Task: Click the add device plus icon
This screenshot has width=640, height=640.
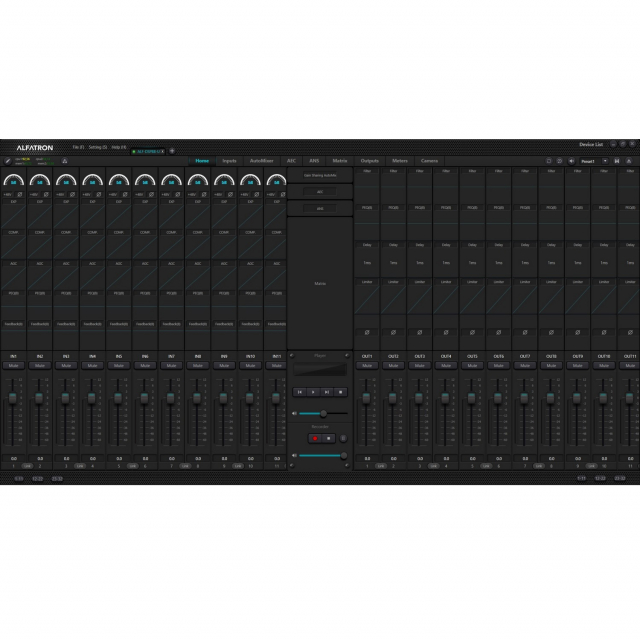Action: click(172, 151)
